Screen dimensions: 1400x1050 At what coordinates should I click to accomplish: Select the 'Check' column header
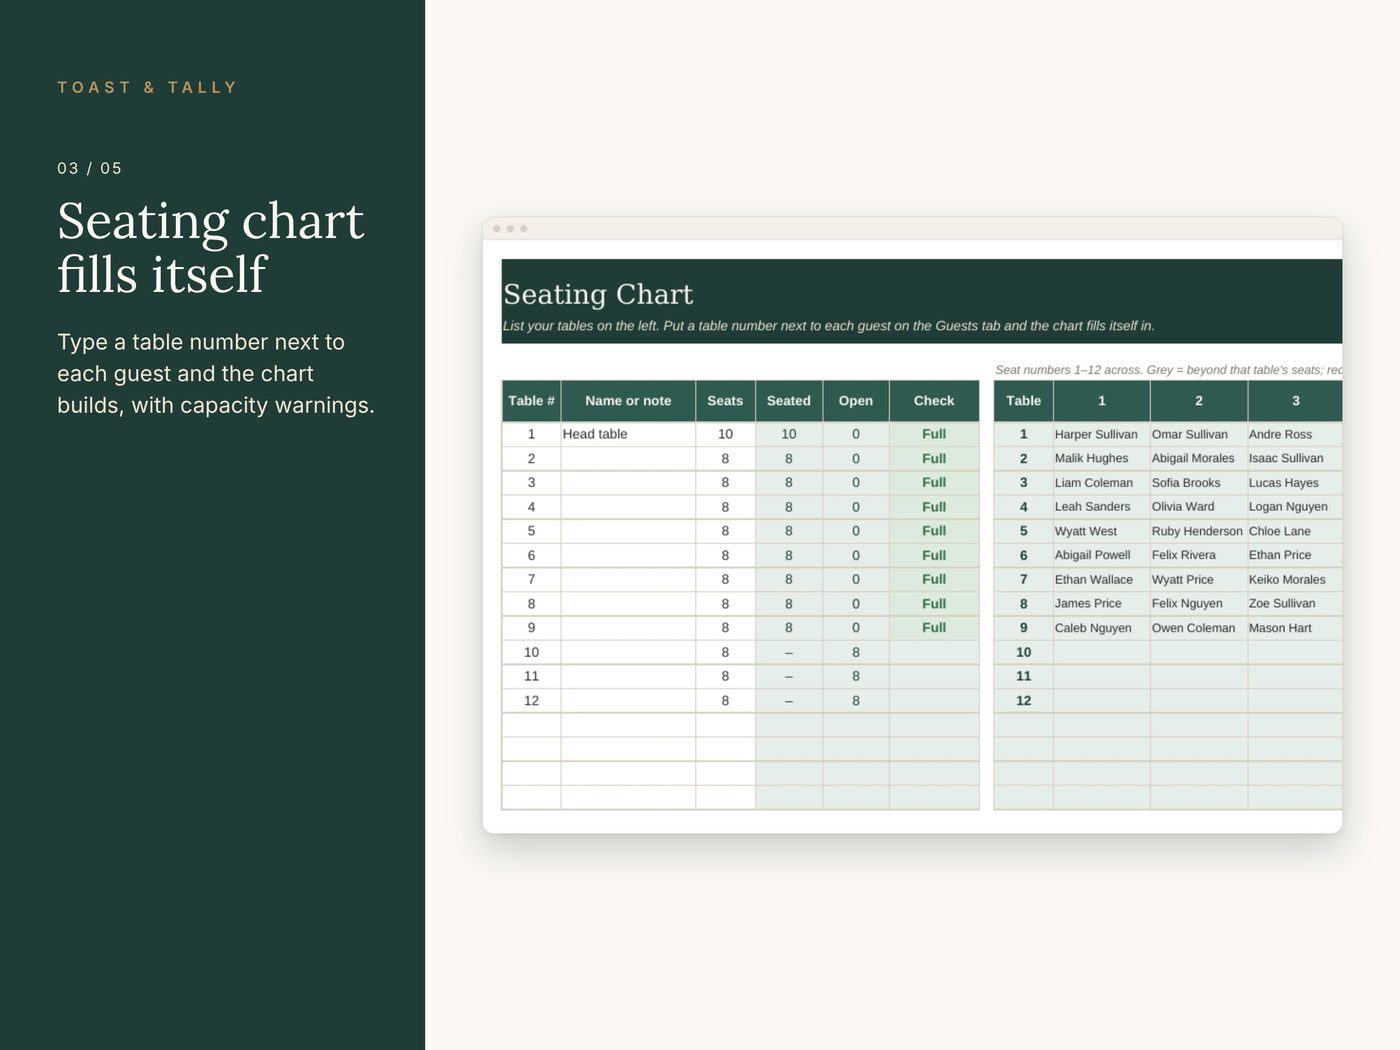click(x=934, y=401)
